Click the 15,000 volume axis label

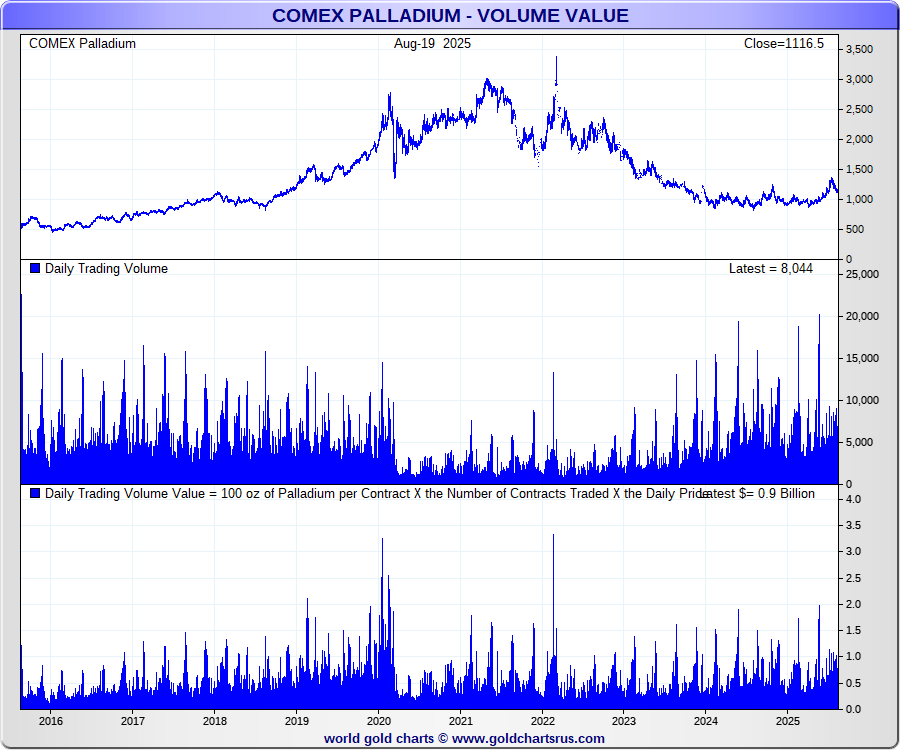click(862, 358)
